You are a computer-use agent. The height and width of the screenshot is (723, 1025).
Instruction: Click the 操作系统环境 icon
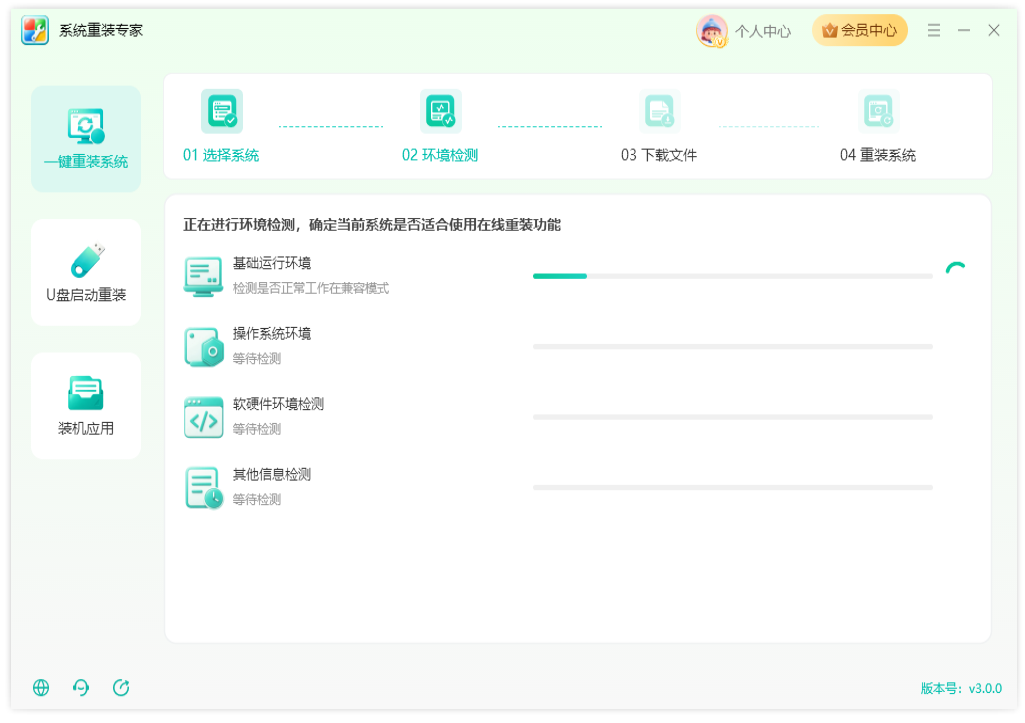pyautogui.click(x=203, y=347)
